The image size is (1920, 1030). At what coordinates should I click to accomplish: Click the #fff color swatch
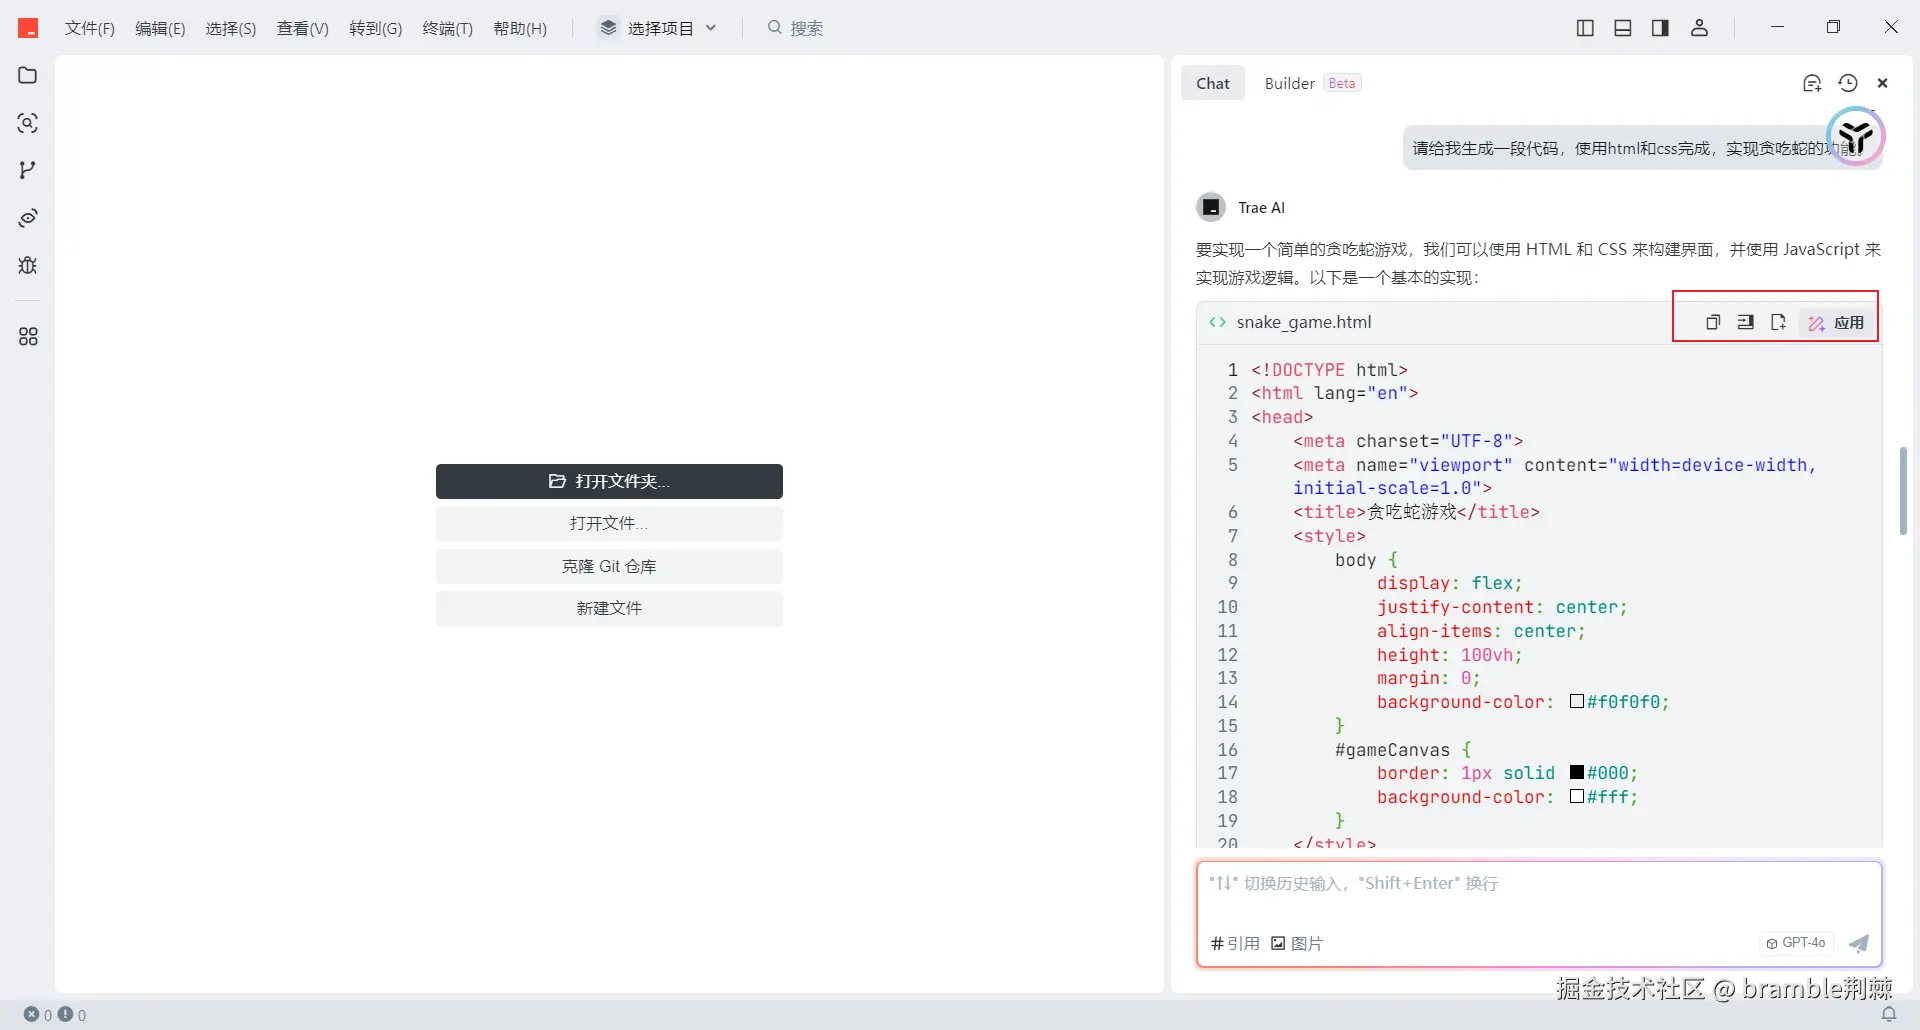[x=1577, y=796]
